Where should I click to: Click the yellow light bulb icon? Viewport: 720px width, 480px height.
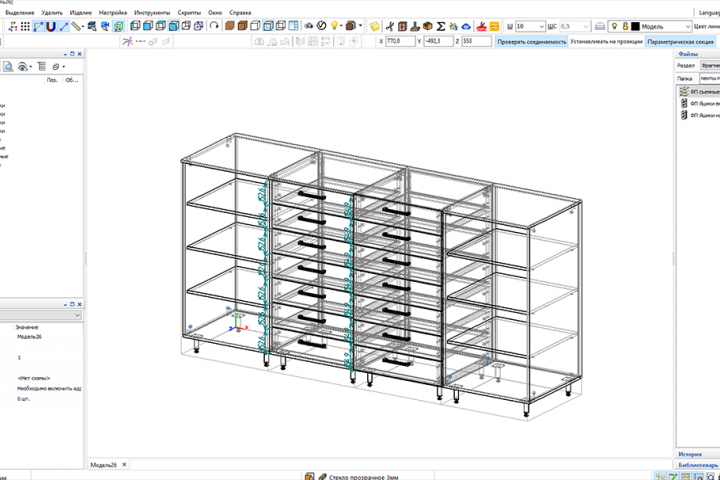(334, 26)
